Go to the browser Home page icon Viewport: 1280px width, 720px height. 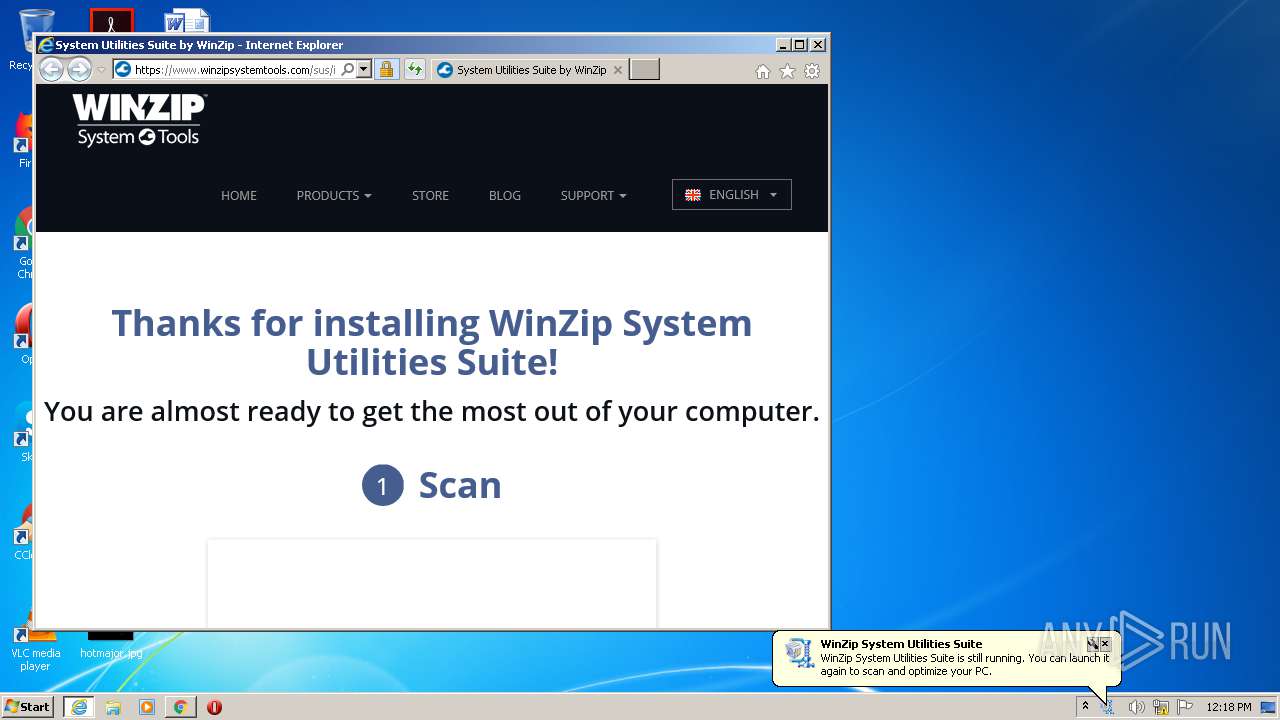pyautogui.click(x=763, y=71)
